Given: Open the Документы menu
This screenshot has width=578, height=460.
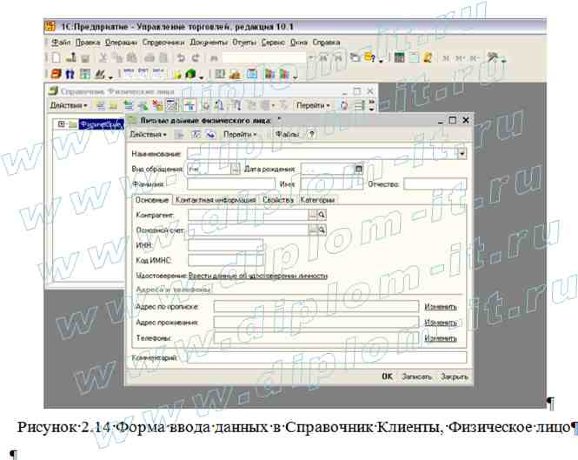Looking at the screenshot, I should 209,43.
